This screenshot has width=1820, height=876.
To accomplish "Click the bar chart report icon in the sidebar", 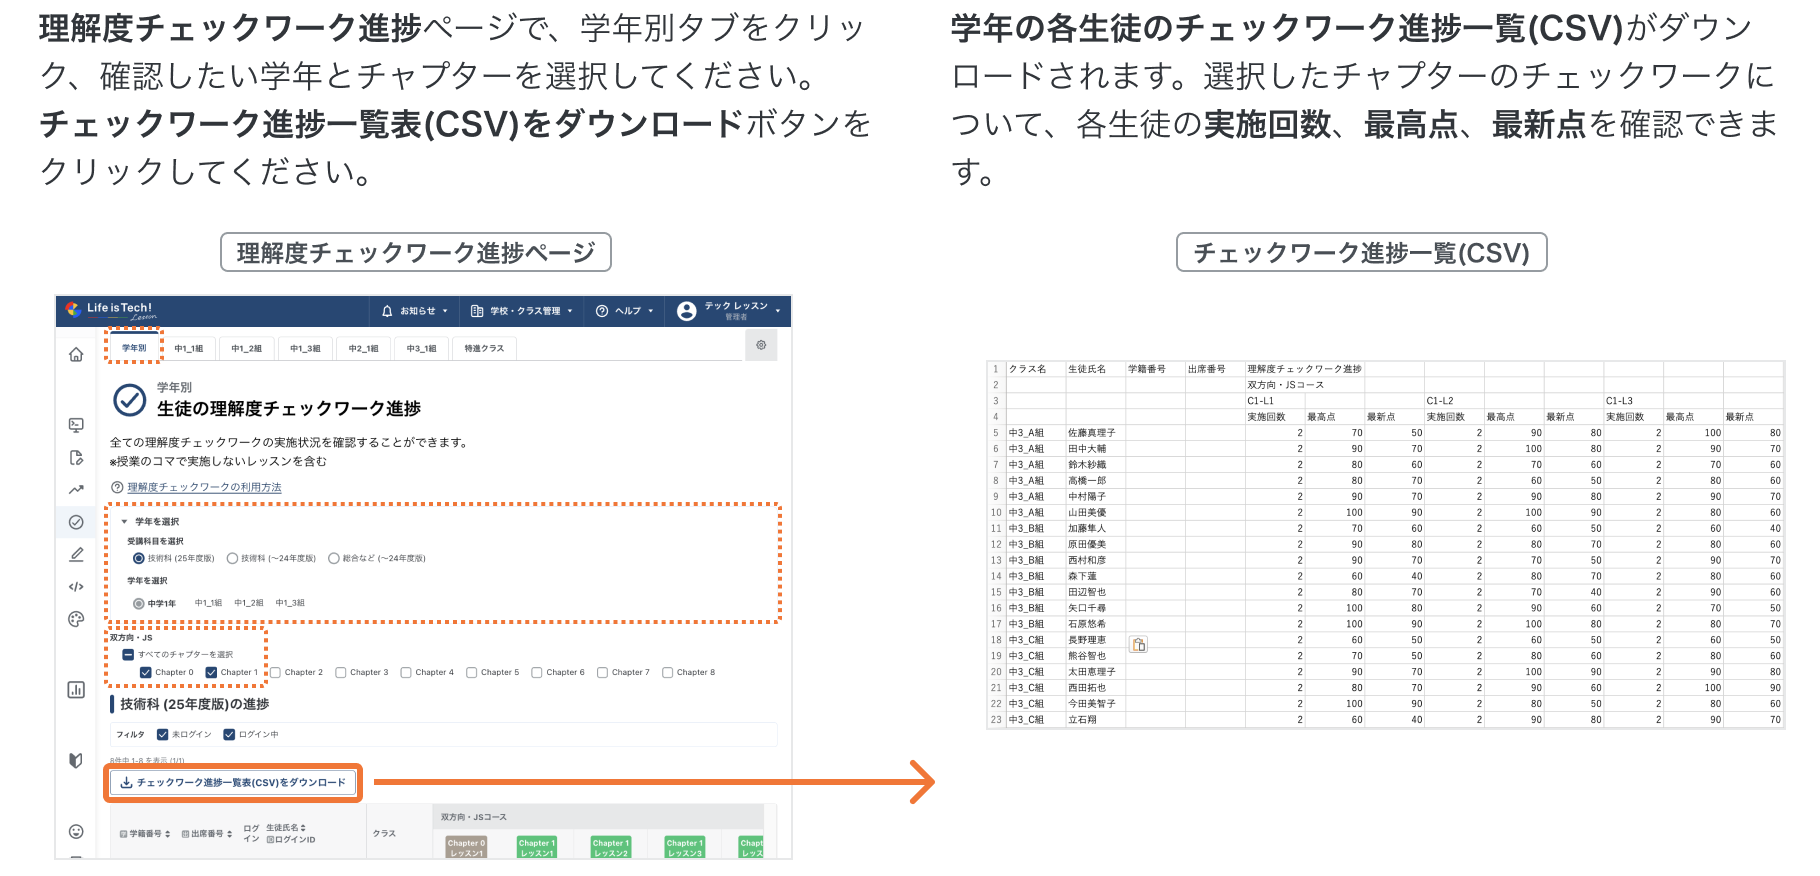I will (x=76, y=690).
